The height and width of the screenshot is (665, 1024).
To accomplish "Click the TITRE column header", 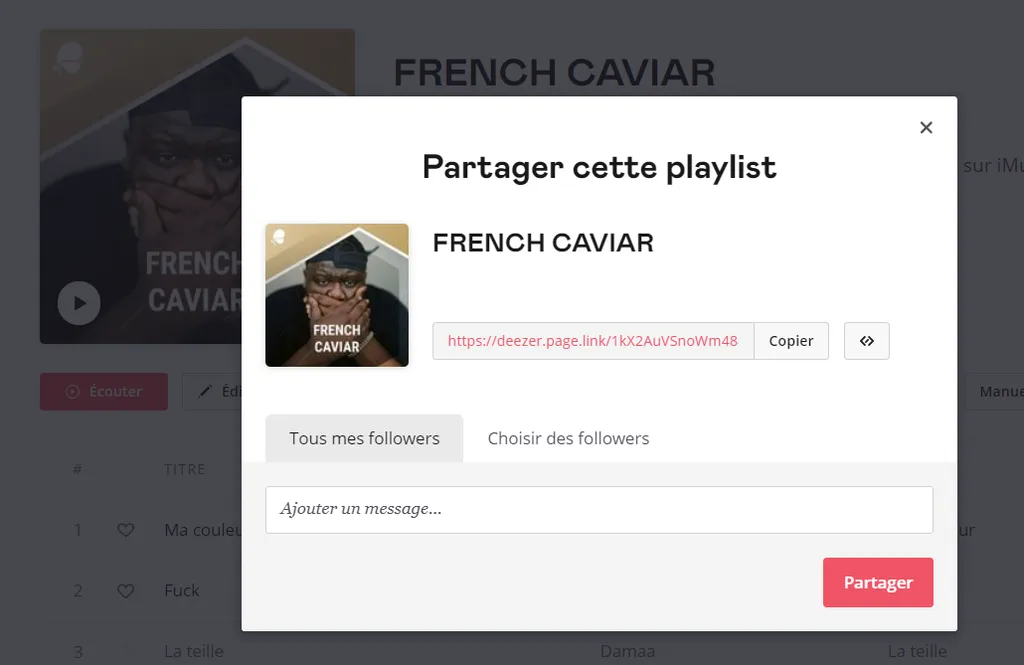I will click(186, 469).
